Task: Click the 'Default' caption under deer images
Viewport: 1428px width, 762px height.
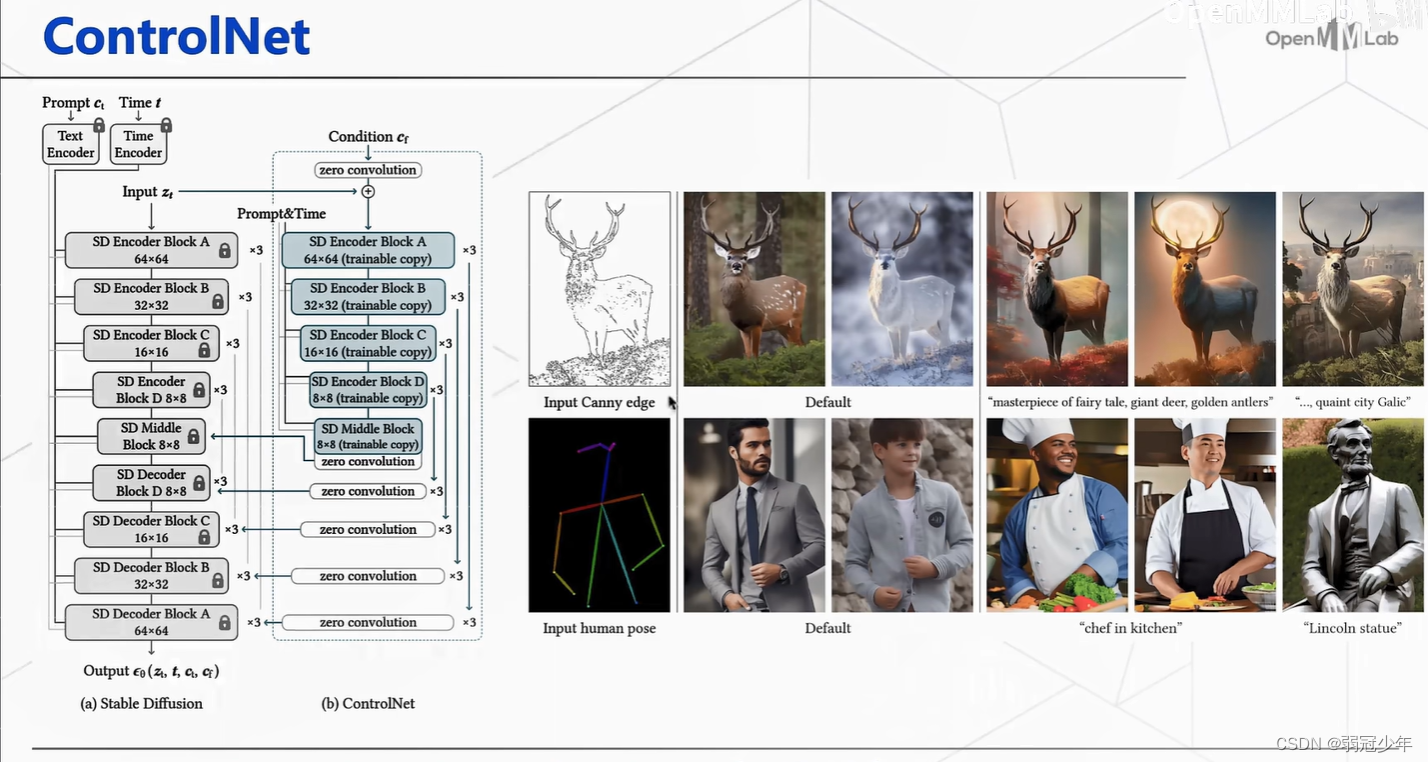Action: coord(828,402)
